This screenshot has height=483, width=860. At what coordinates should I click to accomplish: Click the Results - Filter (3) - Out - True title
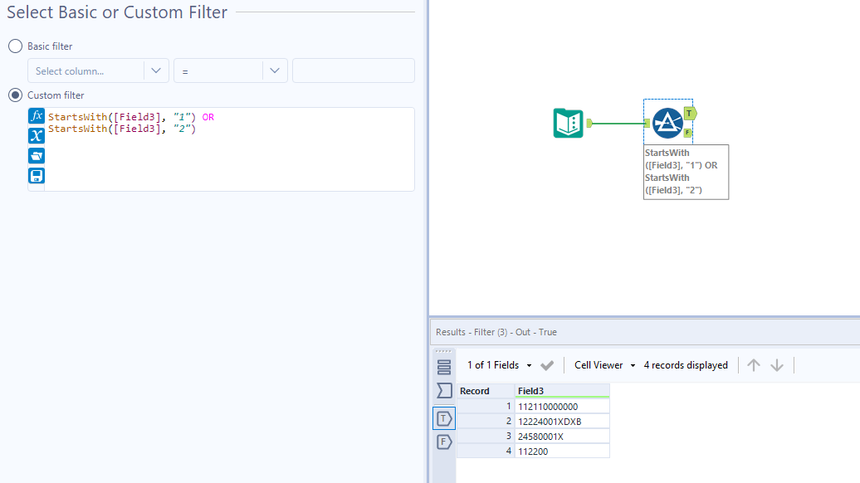tap(496, 332)
